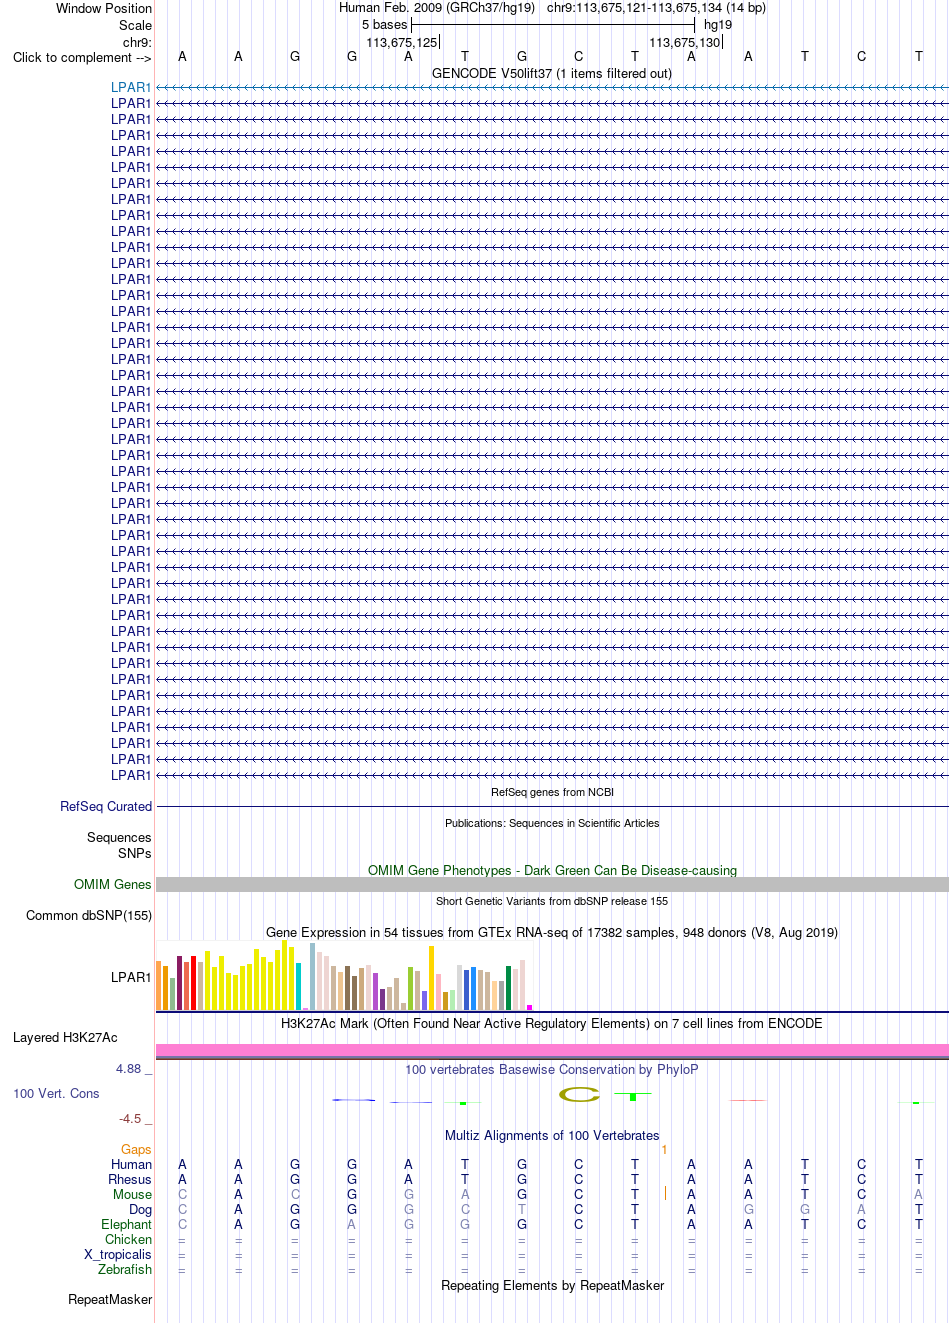Click the 'Click to complement -->' label
This screenshot has height=1323, width=950.
(82, 57)
